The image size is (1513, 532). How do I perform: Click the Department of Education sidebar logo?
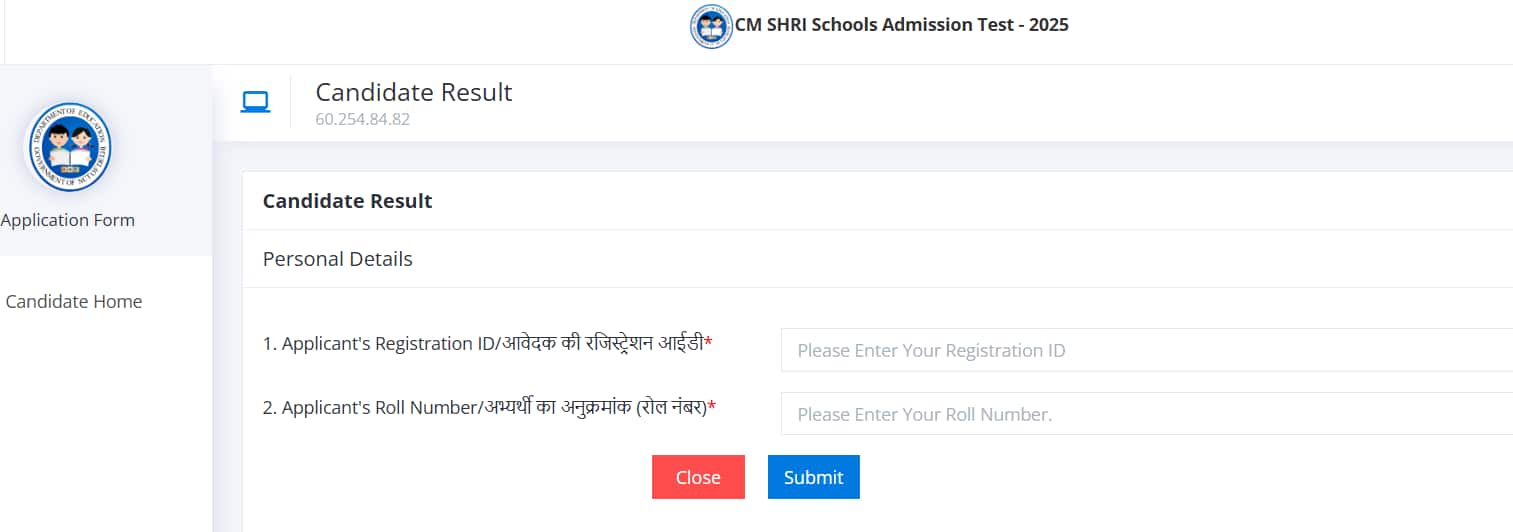point(68,148)
